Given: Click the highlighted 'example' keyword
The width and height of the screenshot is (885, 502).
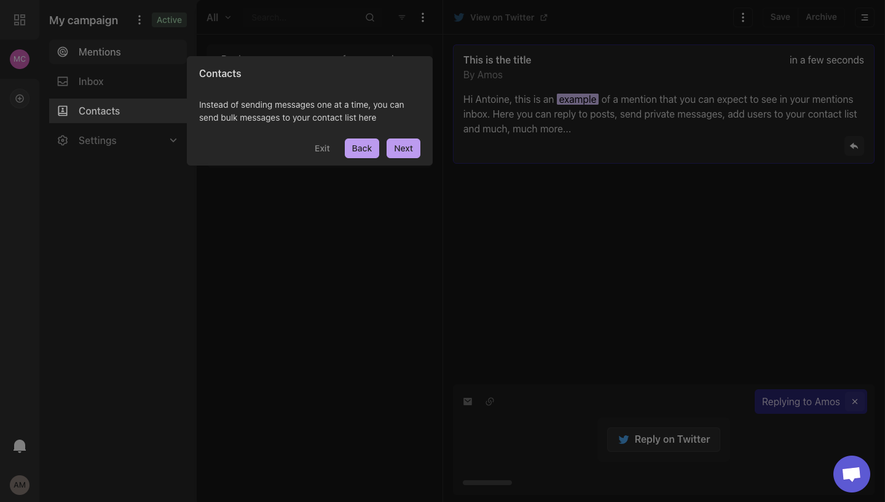Looking at the screenshot, I should pos(577,99).
